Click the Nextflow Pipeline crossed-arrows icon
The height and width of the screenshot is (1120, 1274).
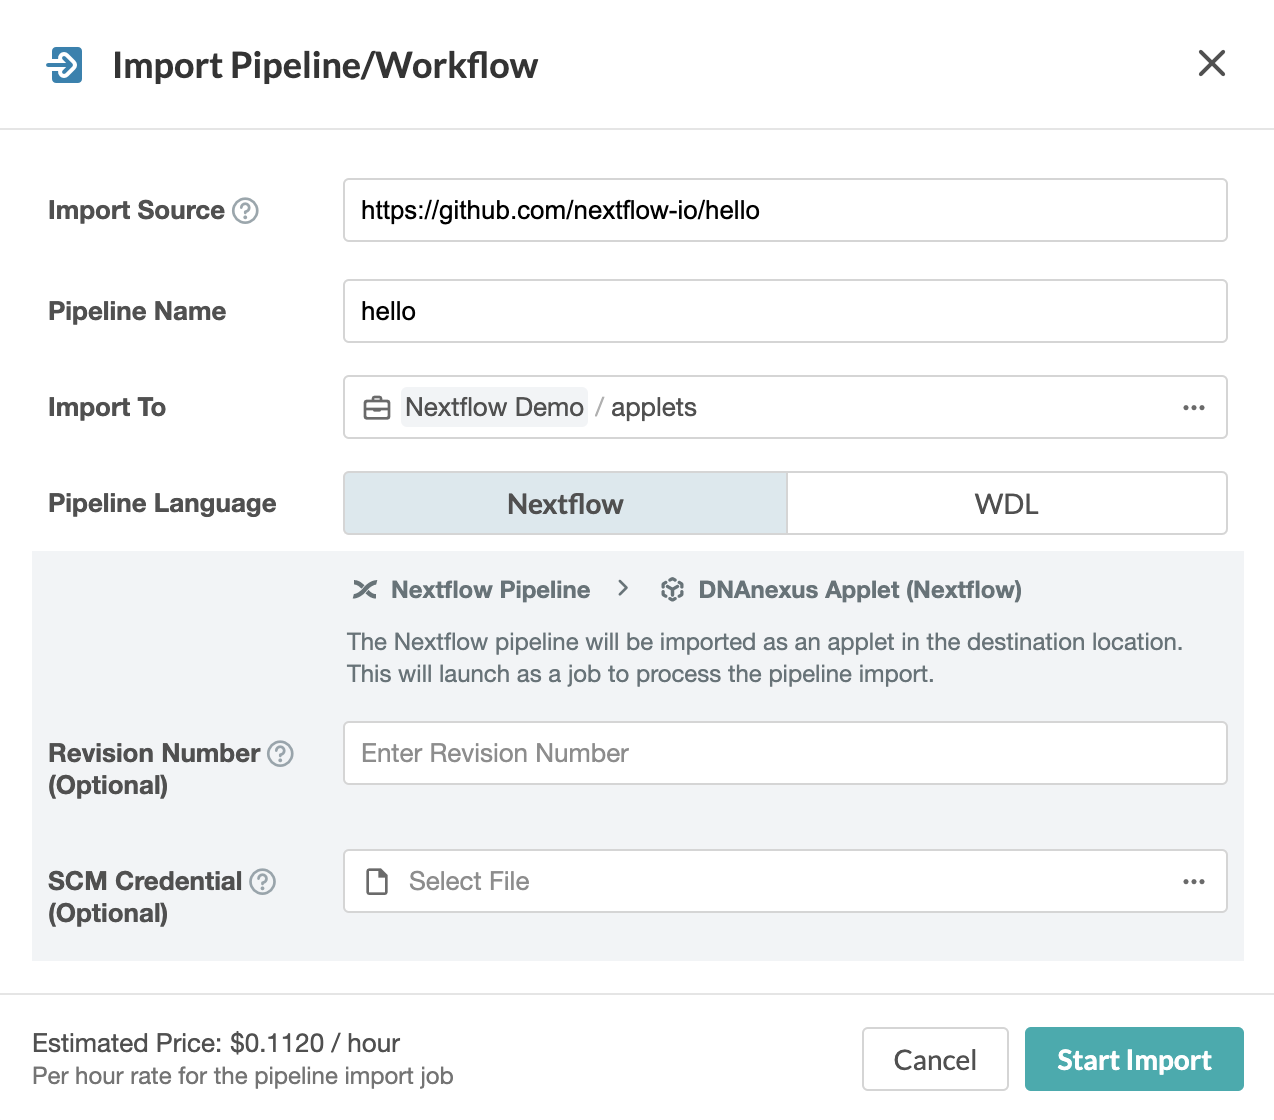coord(364,589)
